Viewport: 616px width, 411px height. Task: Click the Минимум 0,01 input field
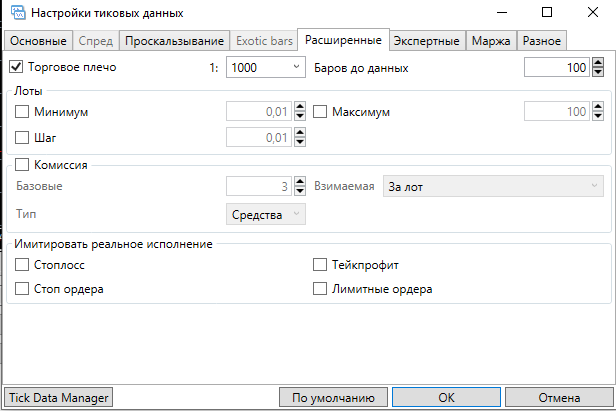click(259, 112)
